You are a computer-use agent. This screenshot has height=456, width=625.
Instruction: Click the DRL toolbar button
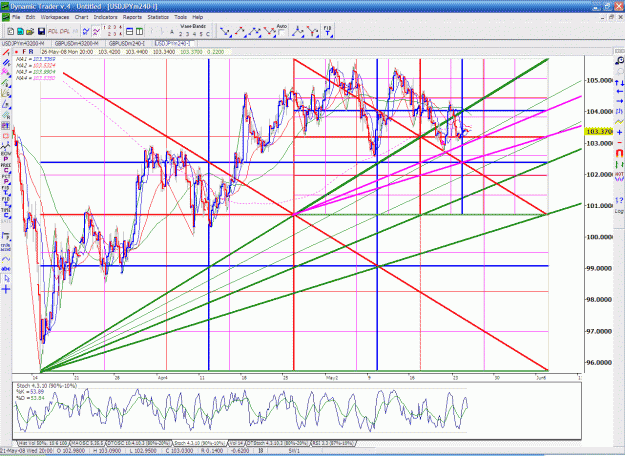65,31
